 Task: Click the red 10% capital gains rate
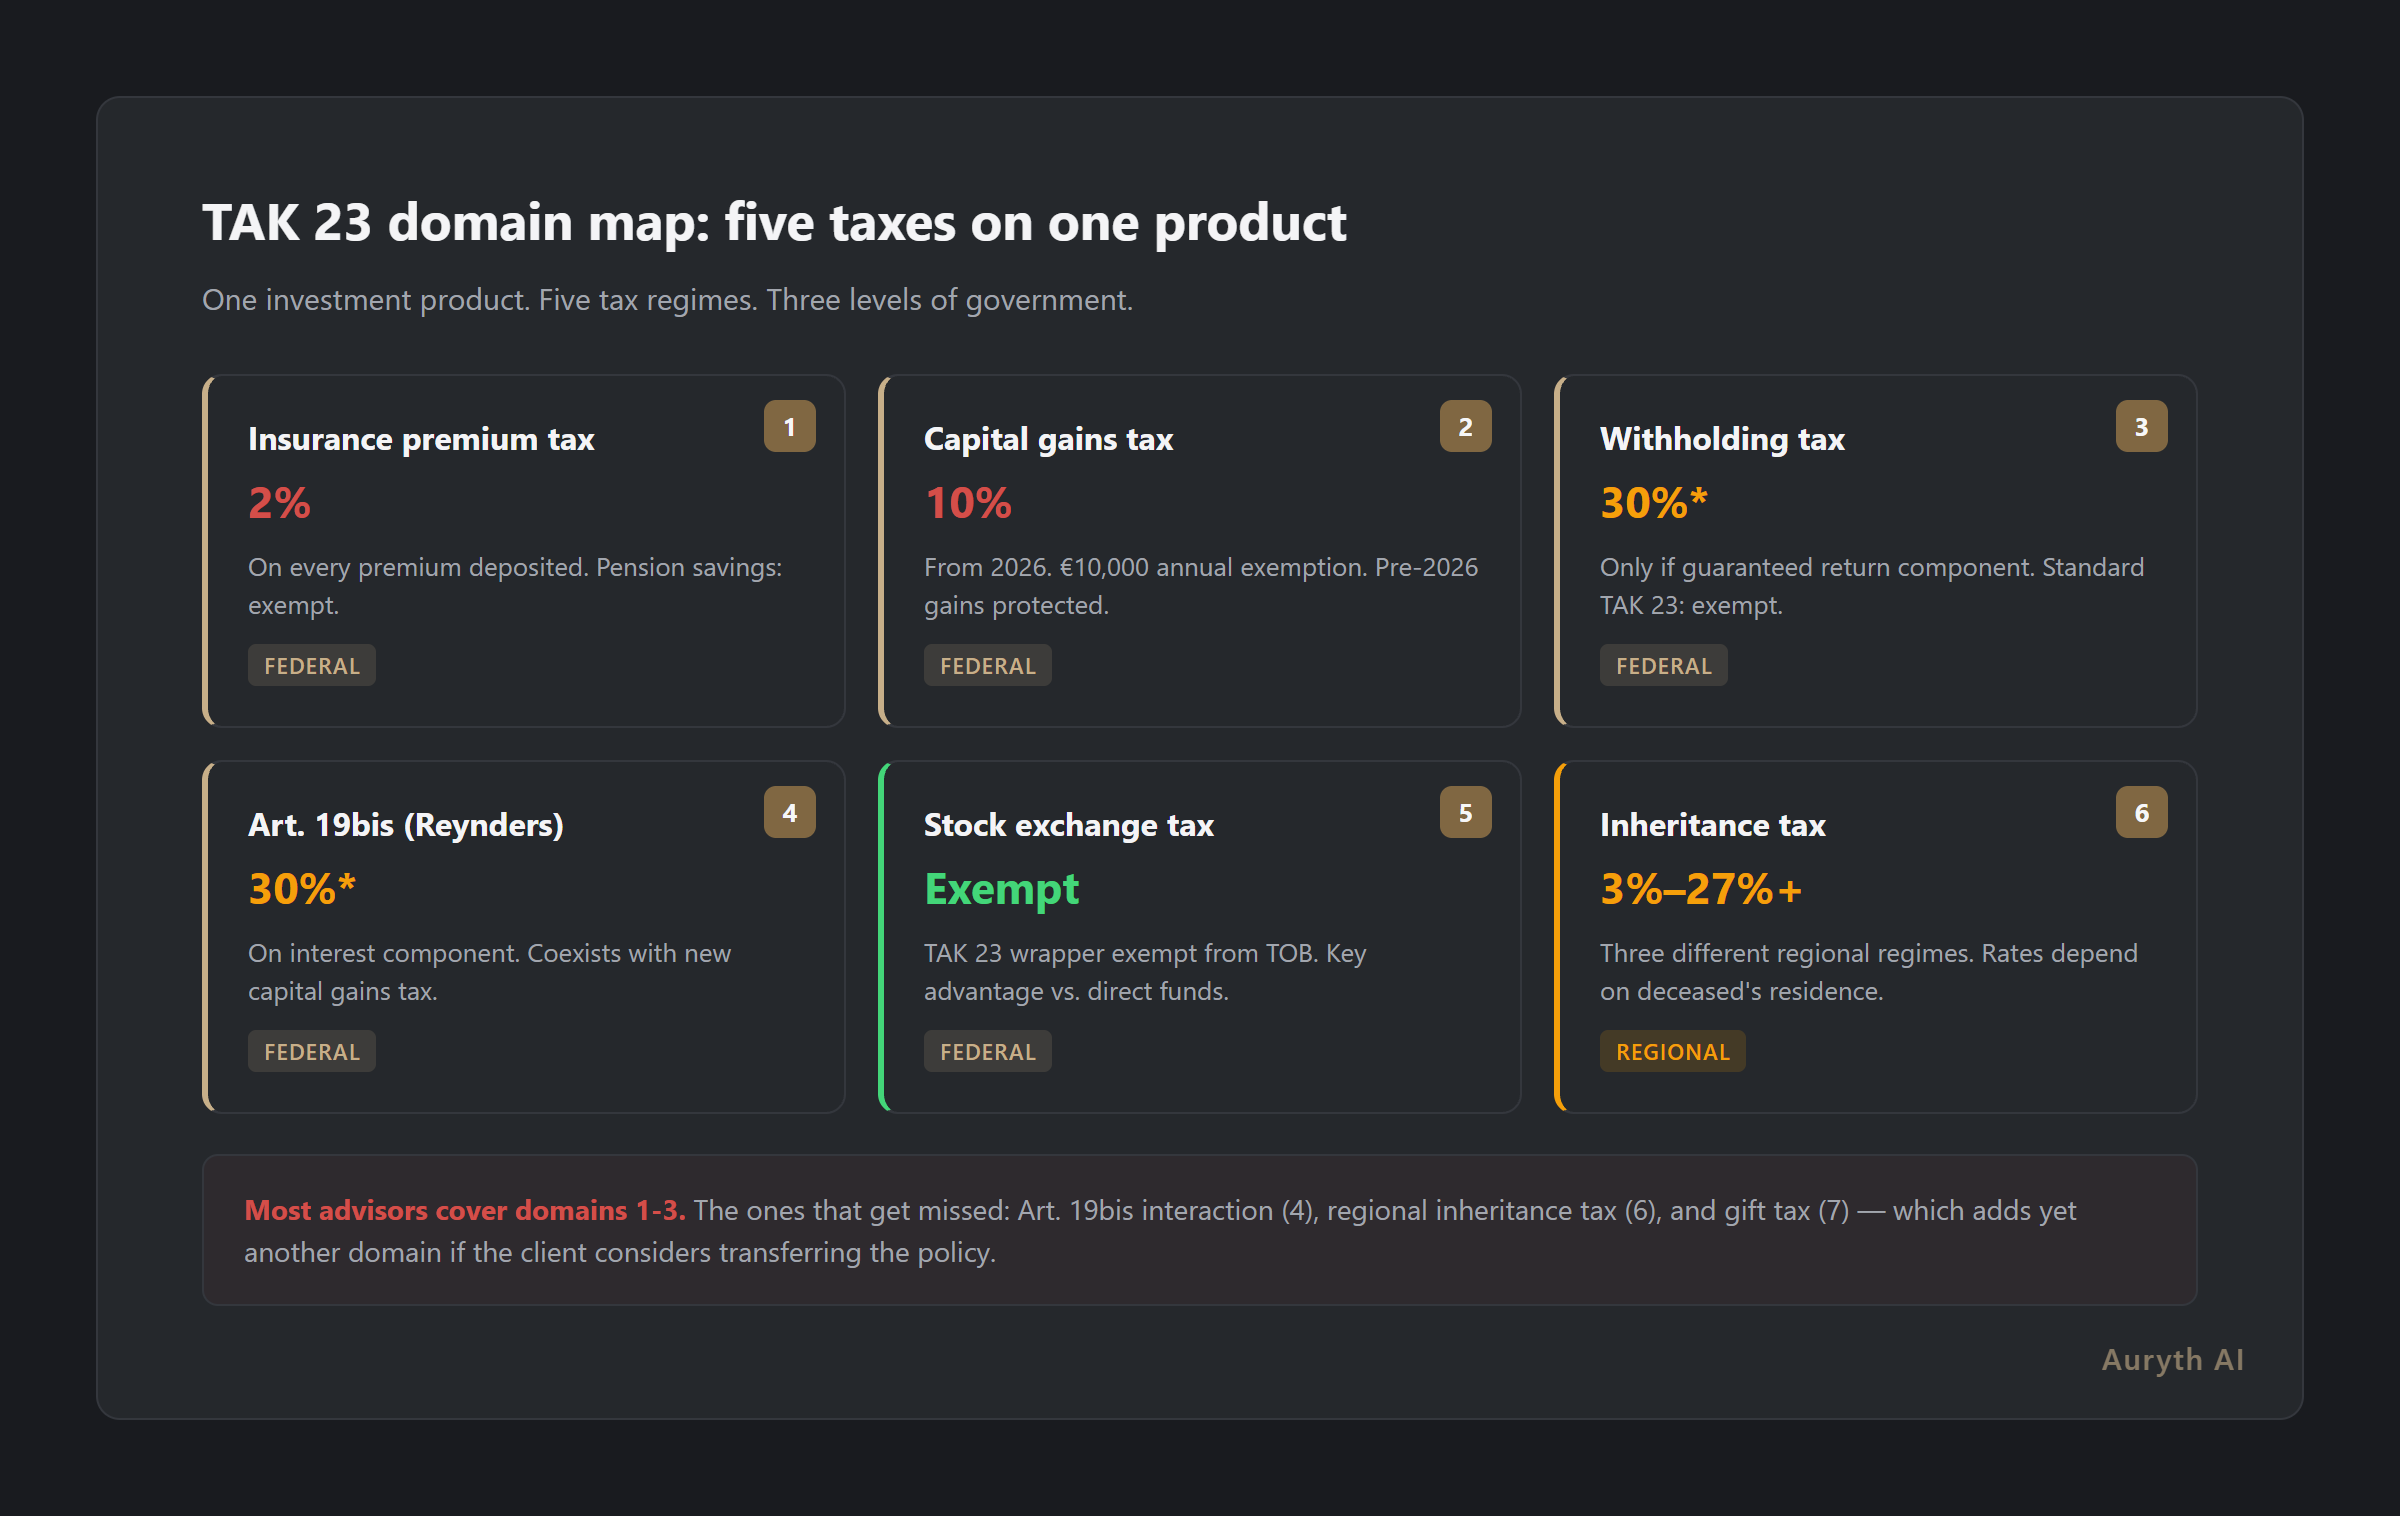coord(967,503)
